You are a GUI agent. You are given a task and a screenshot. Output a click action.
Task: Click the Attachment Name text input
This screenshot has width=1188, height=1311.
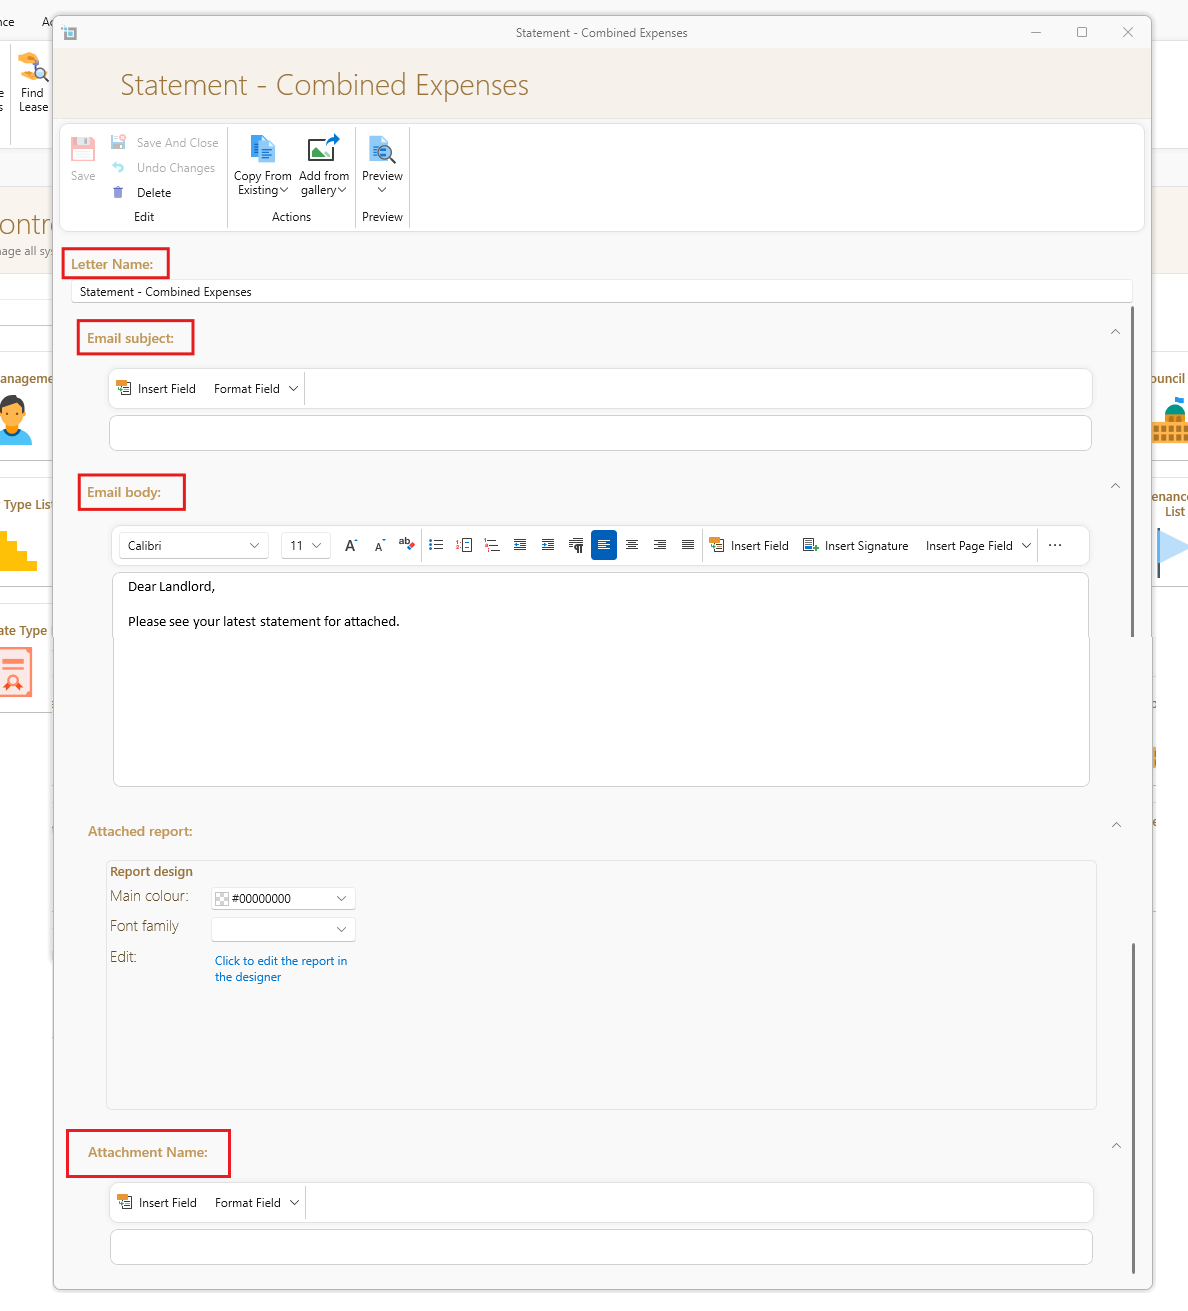(x=601, y=1247)
